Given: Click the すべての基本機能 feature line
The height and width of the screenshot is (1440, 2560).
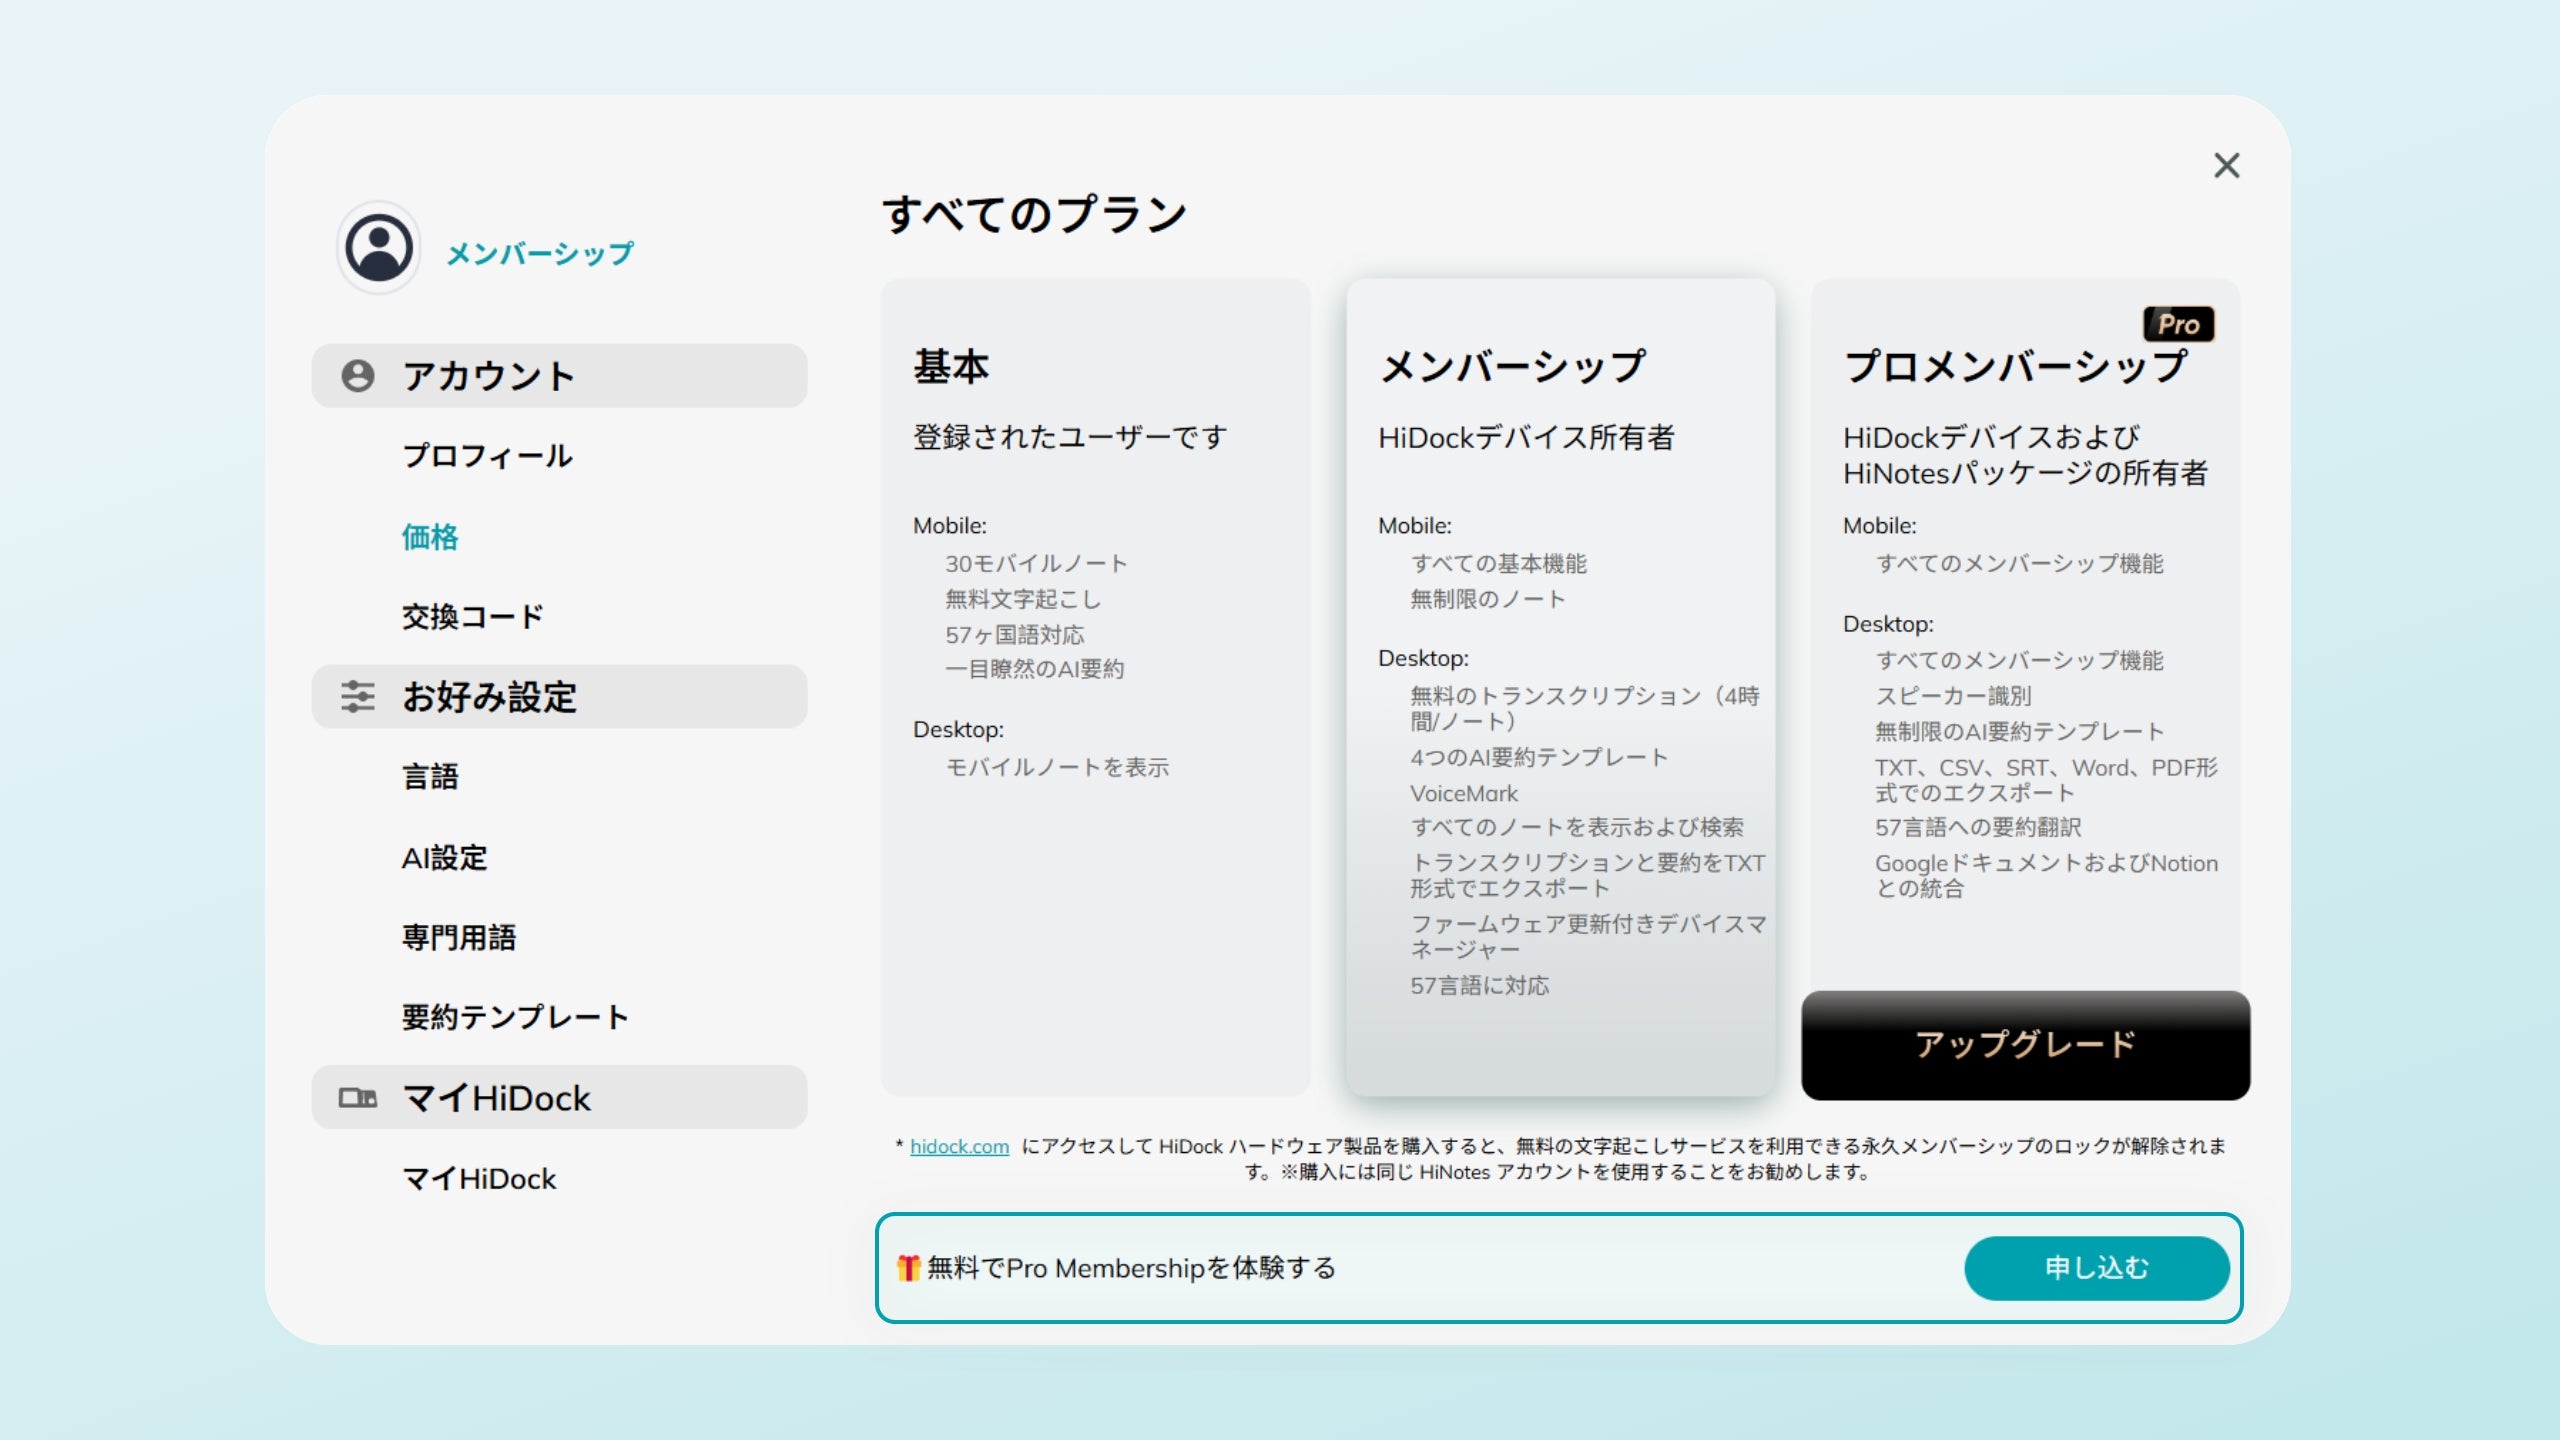Looking at the screenshot, I should 1498,564.
